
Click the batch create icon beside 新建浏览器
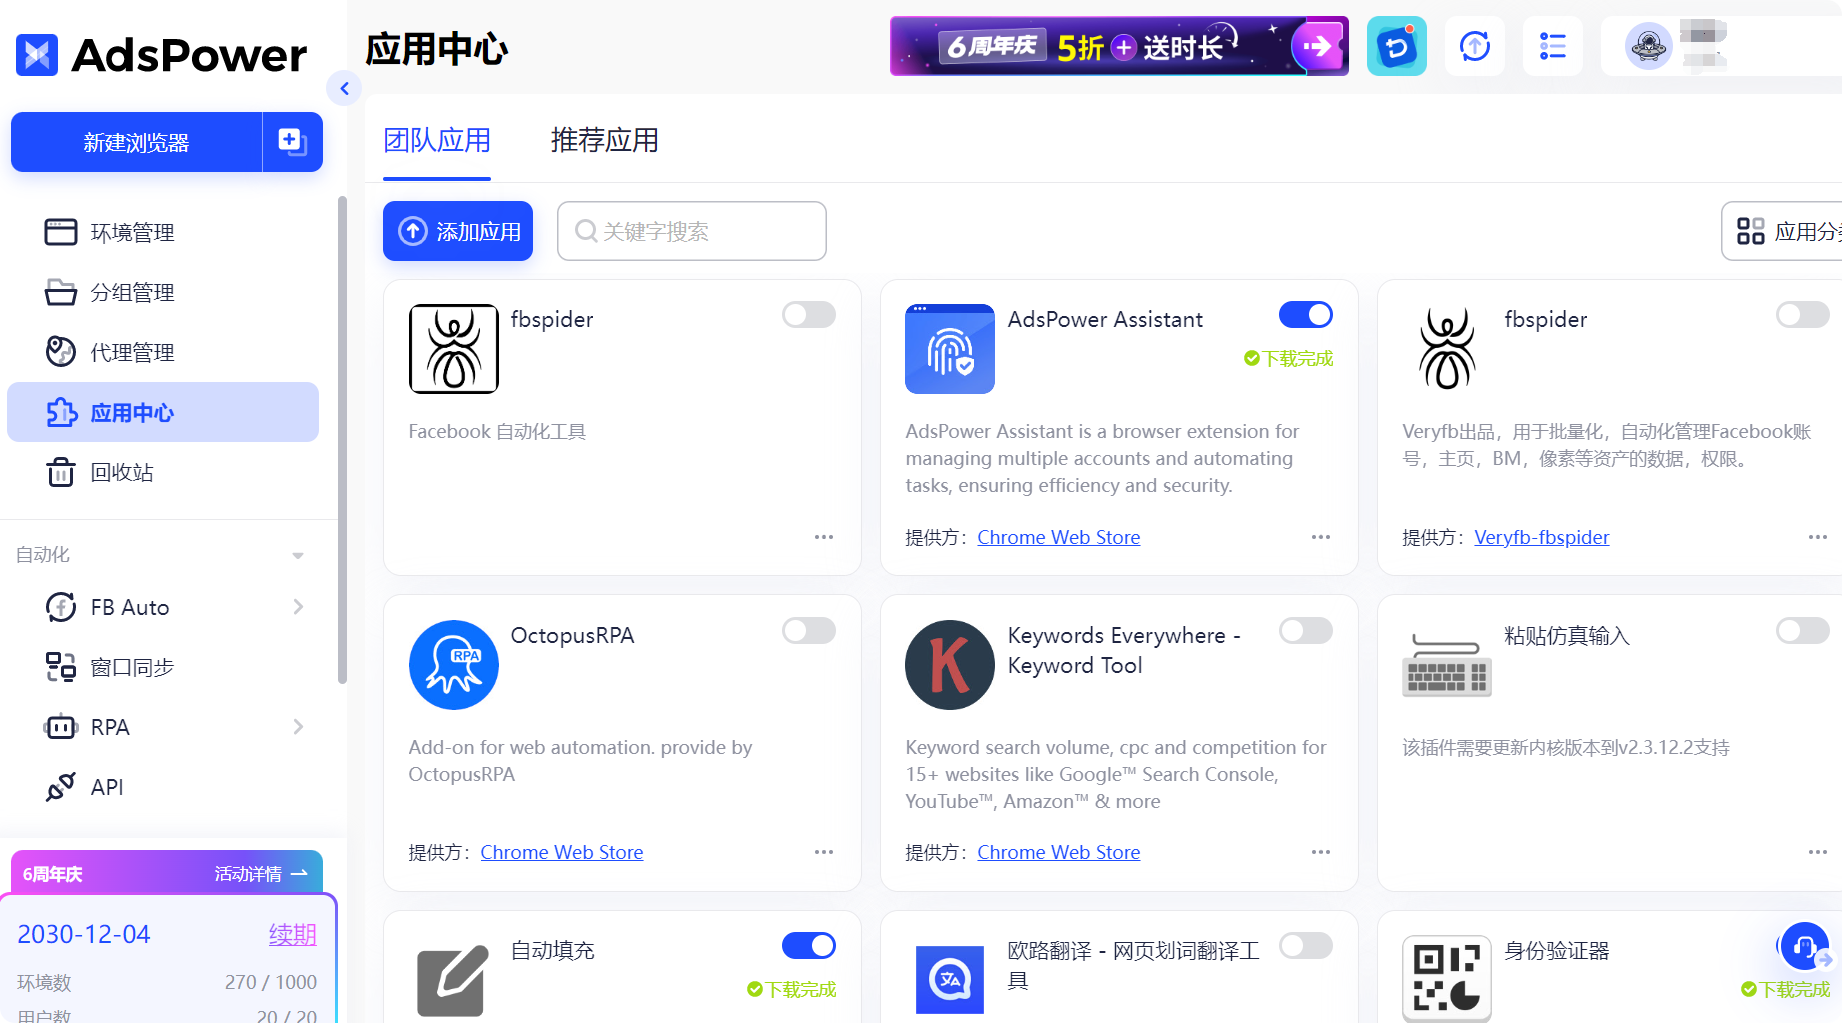pyautogui.click(x=293, y=142)
